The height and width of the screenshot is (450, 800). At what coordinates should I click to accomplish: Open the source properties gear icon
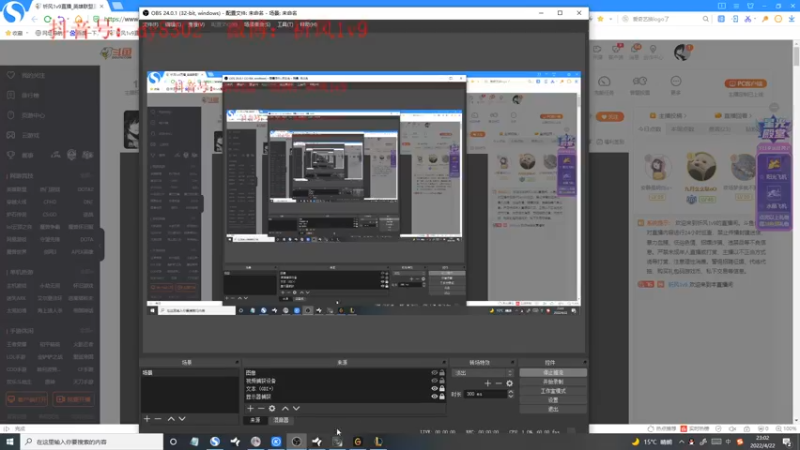(272, 409)
